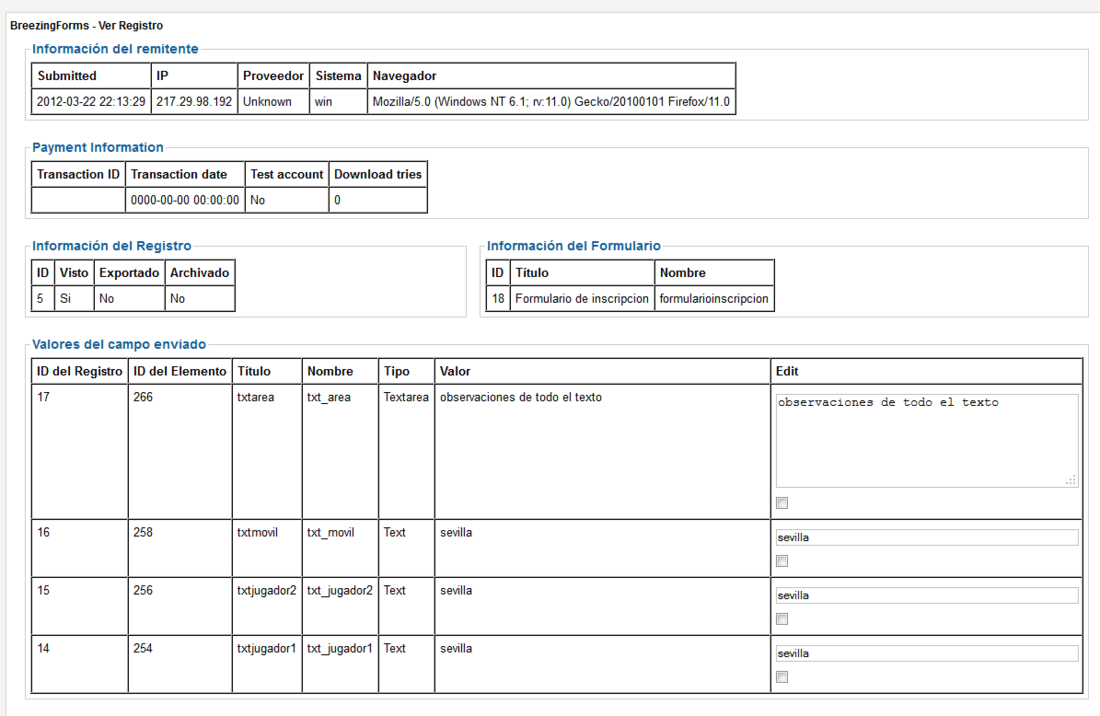This screenshot has height=716, width=1100.
Task: Tick the checkbox in the txtmovil row
Action: coord(782,561)
